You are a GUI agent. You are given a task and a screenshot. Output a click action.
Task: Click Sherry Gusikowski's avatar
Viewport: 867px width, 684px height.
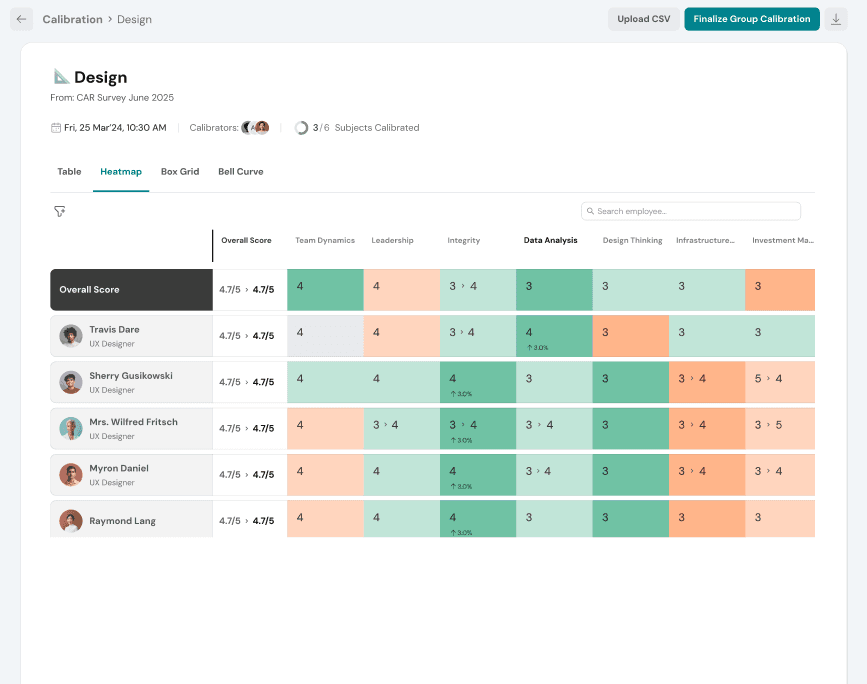pos(71,382)
